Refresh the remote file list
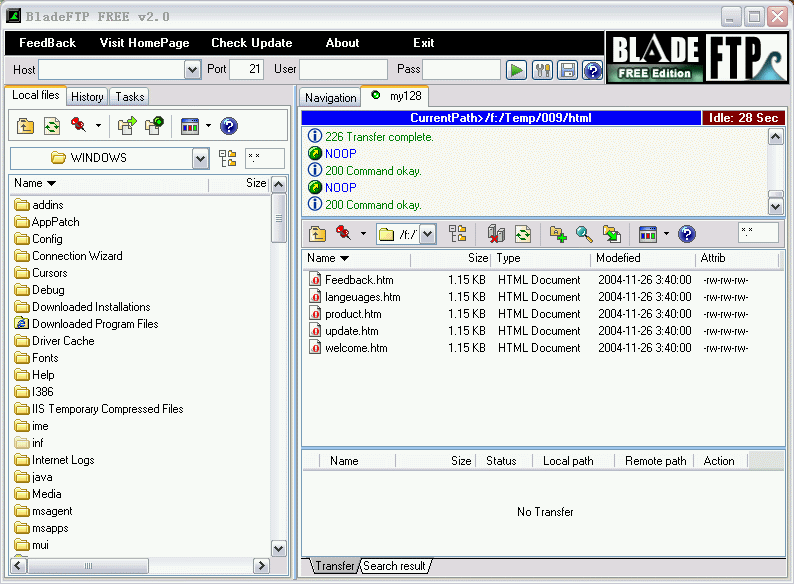This screenshot has height=584, width=794. click(523, 234)
